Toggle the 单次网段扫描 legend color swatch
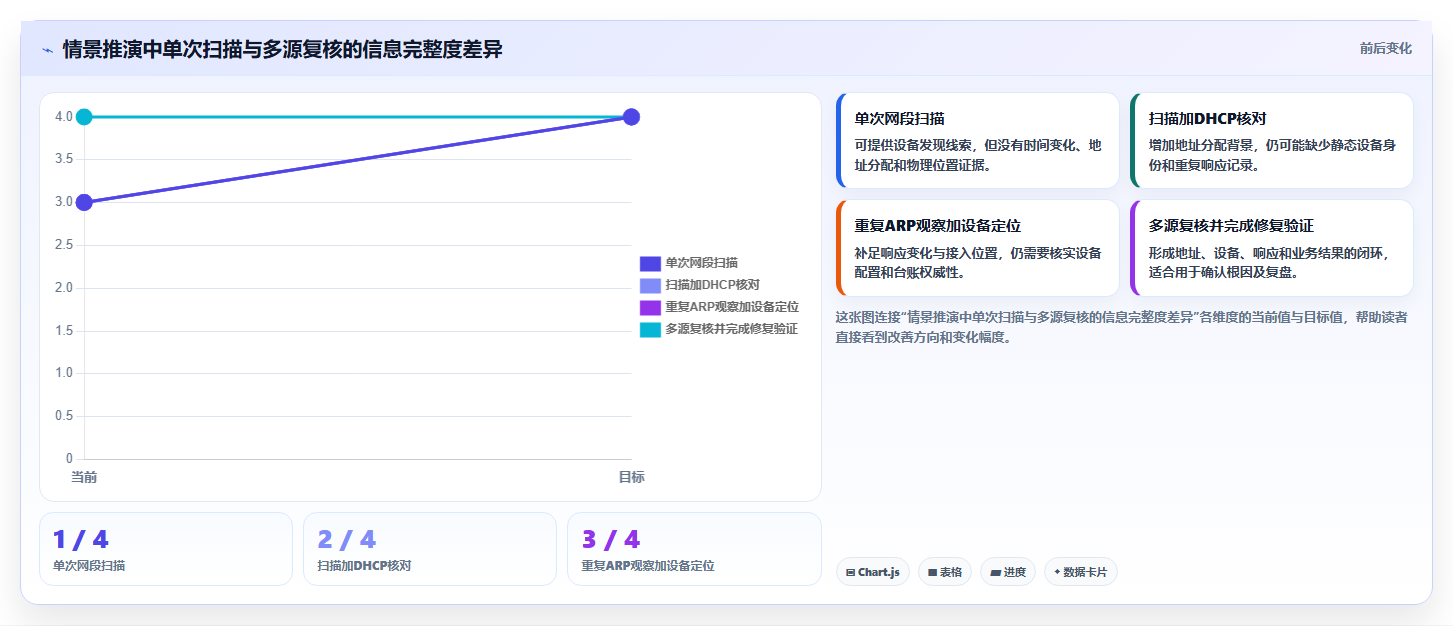The width and height of the screenshot is (1453, 626). point(650,263)
